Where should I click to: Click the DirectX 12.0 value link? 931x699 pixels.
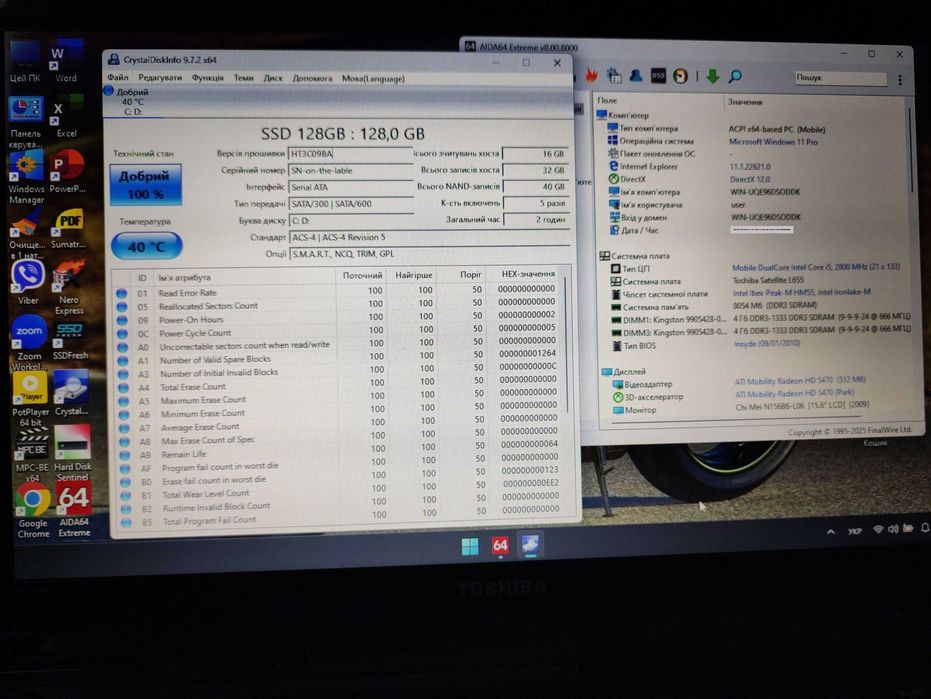[x=750, y=179]
